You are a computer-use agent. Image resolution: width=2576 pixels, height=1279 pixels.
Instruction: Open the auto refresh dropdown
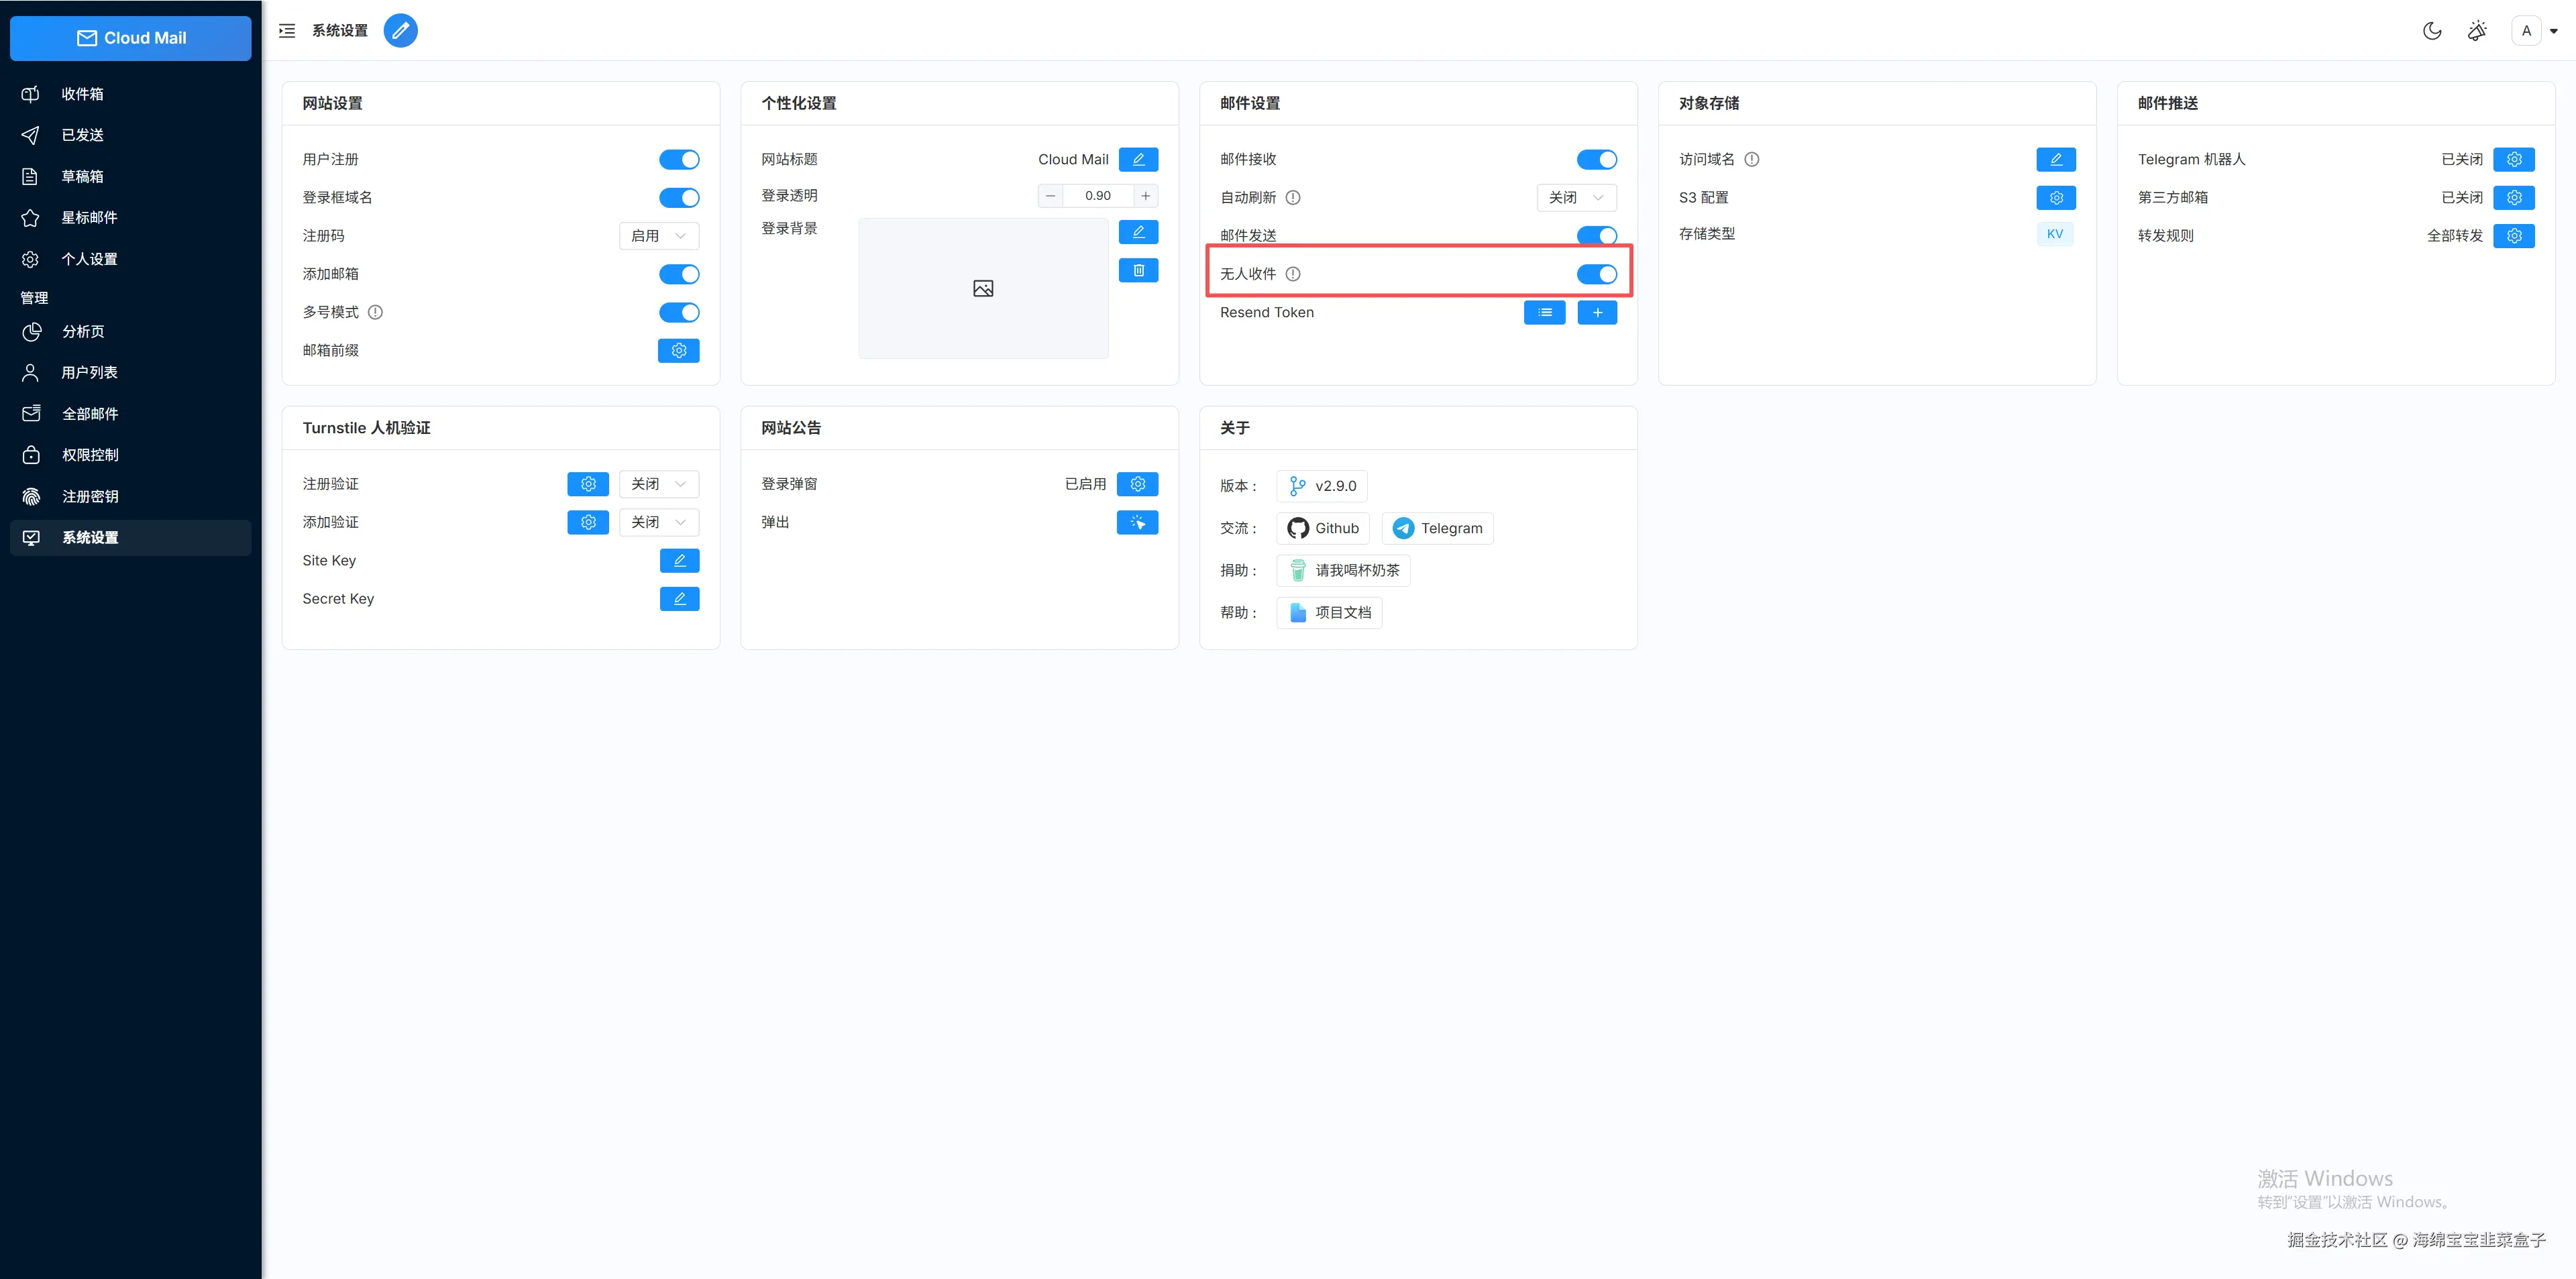click(x=1576, y=198)
